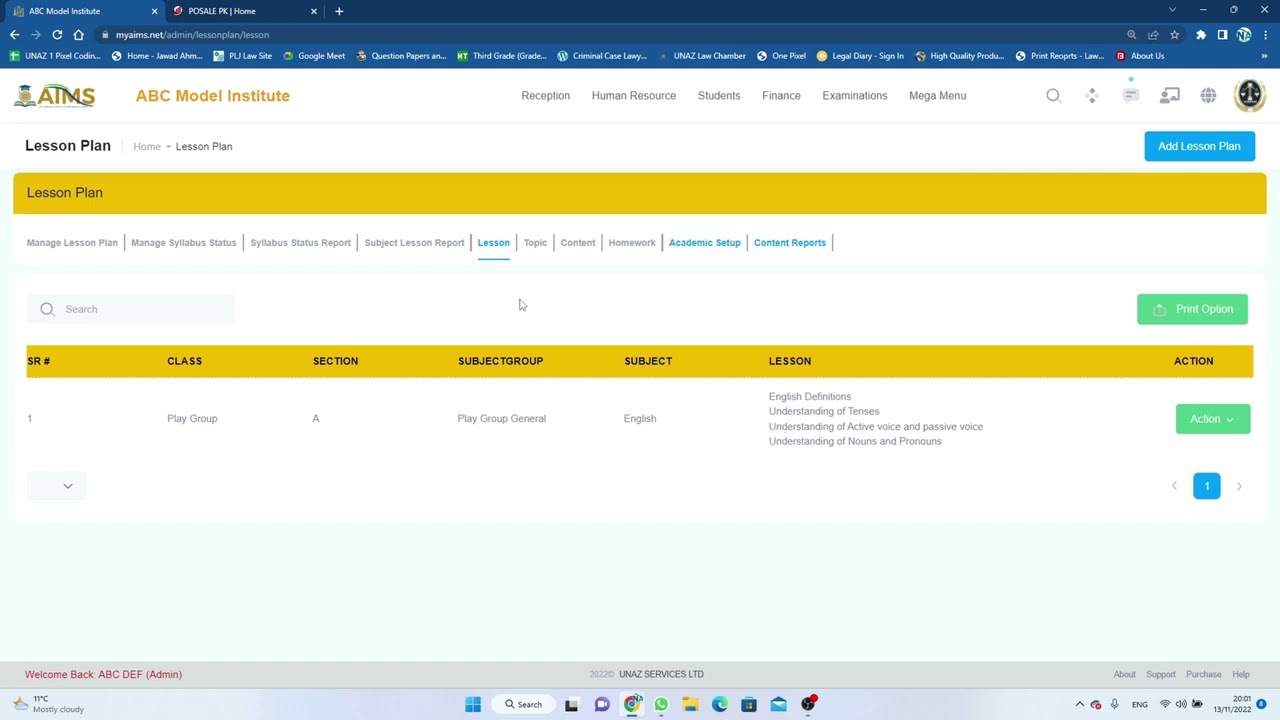The height and width of the screenshot is (720, 1280).
Task: Go back using browser back arrow
Action: [14, 35]
